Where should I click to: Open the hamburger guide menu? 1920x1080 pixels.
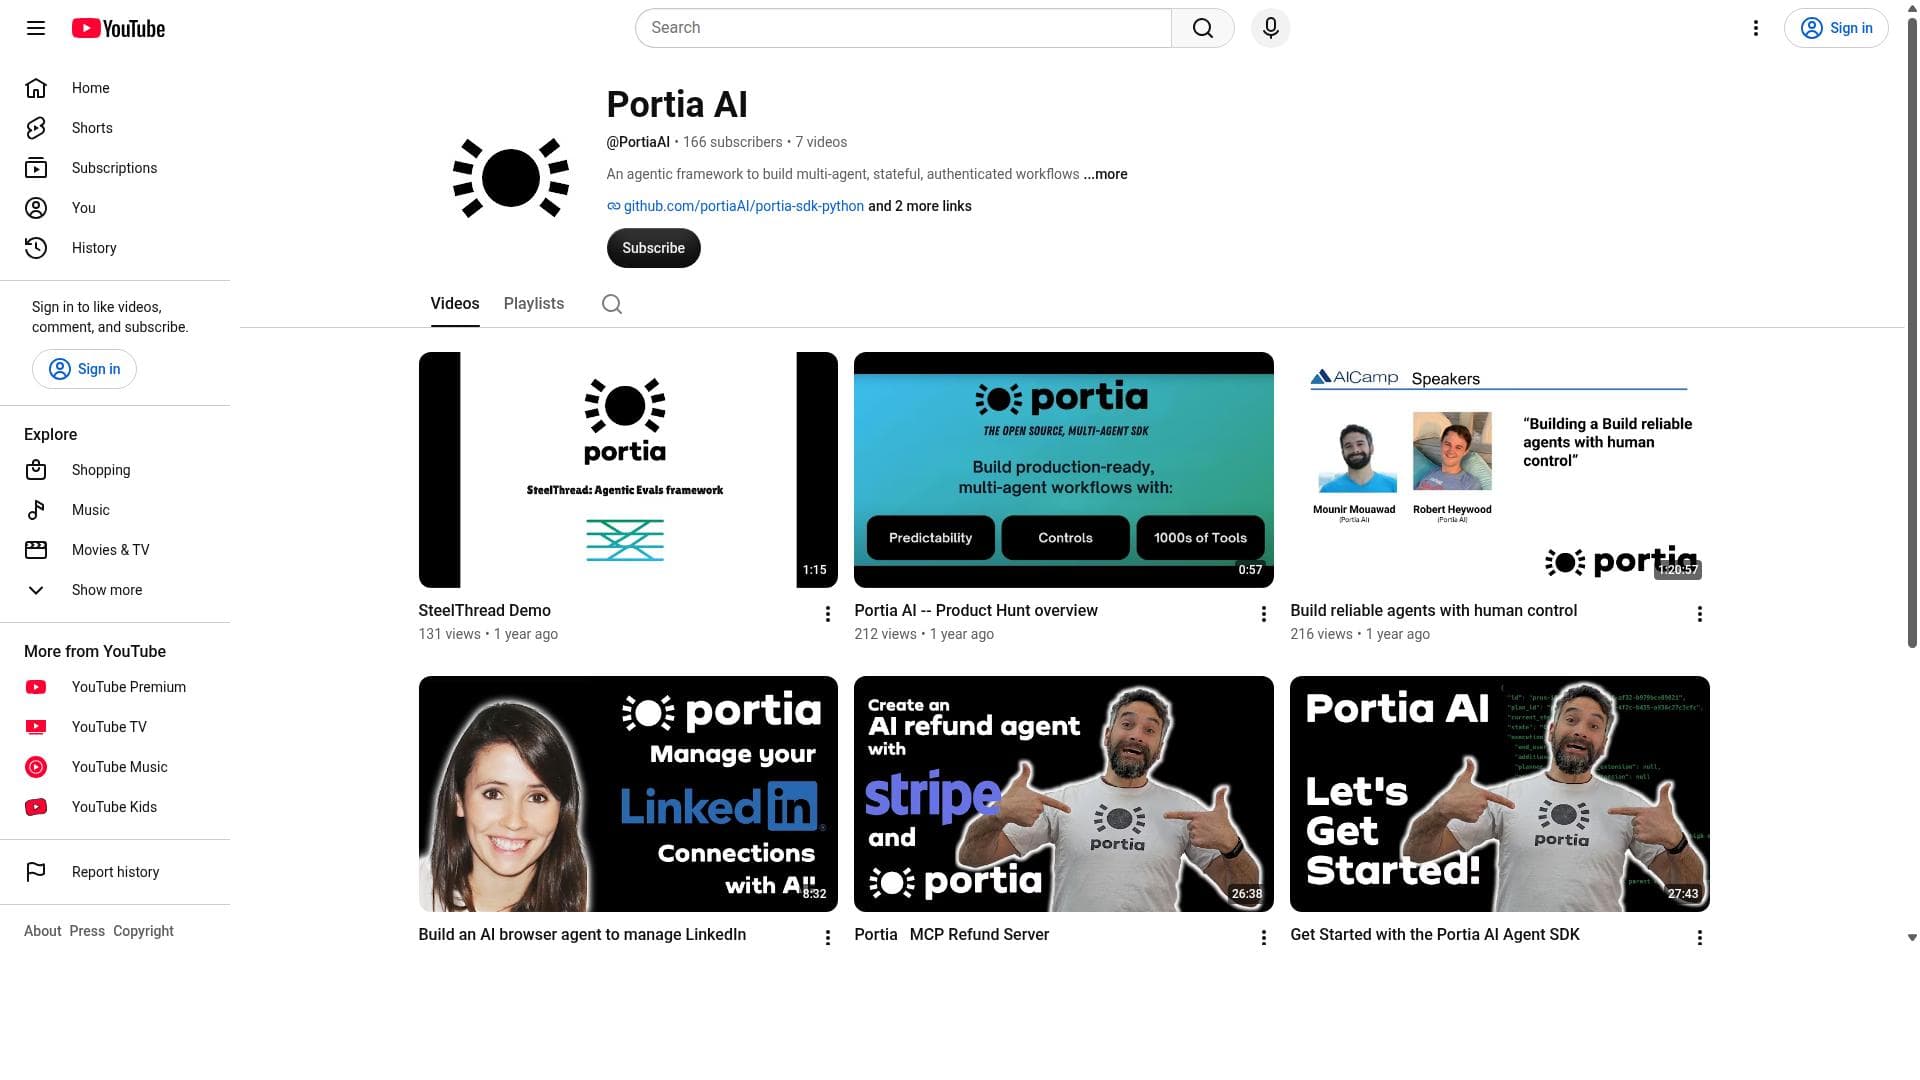coord(36,28)
